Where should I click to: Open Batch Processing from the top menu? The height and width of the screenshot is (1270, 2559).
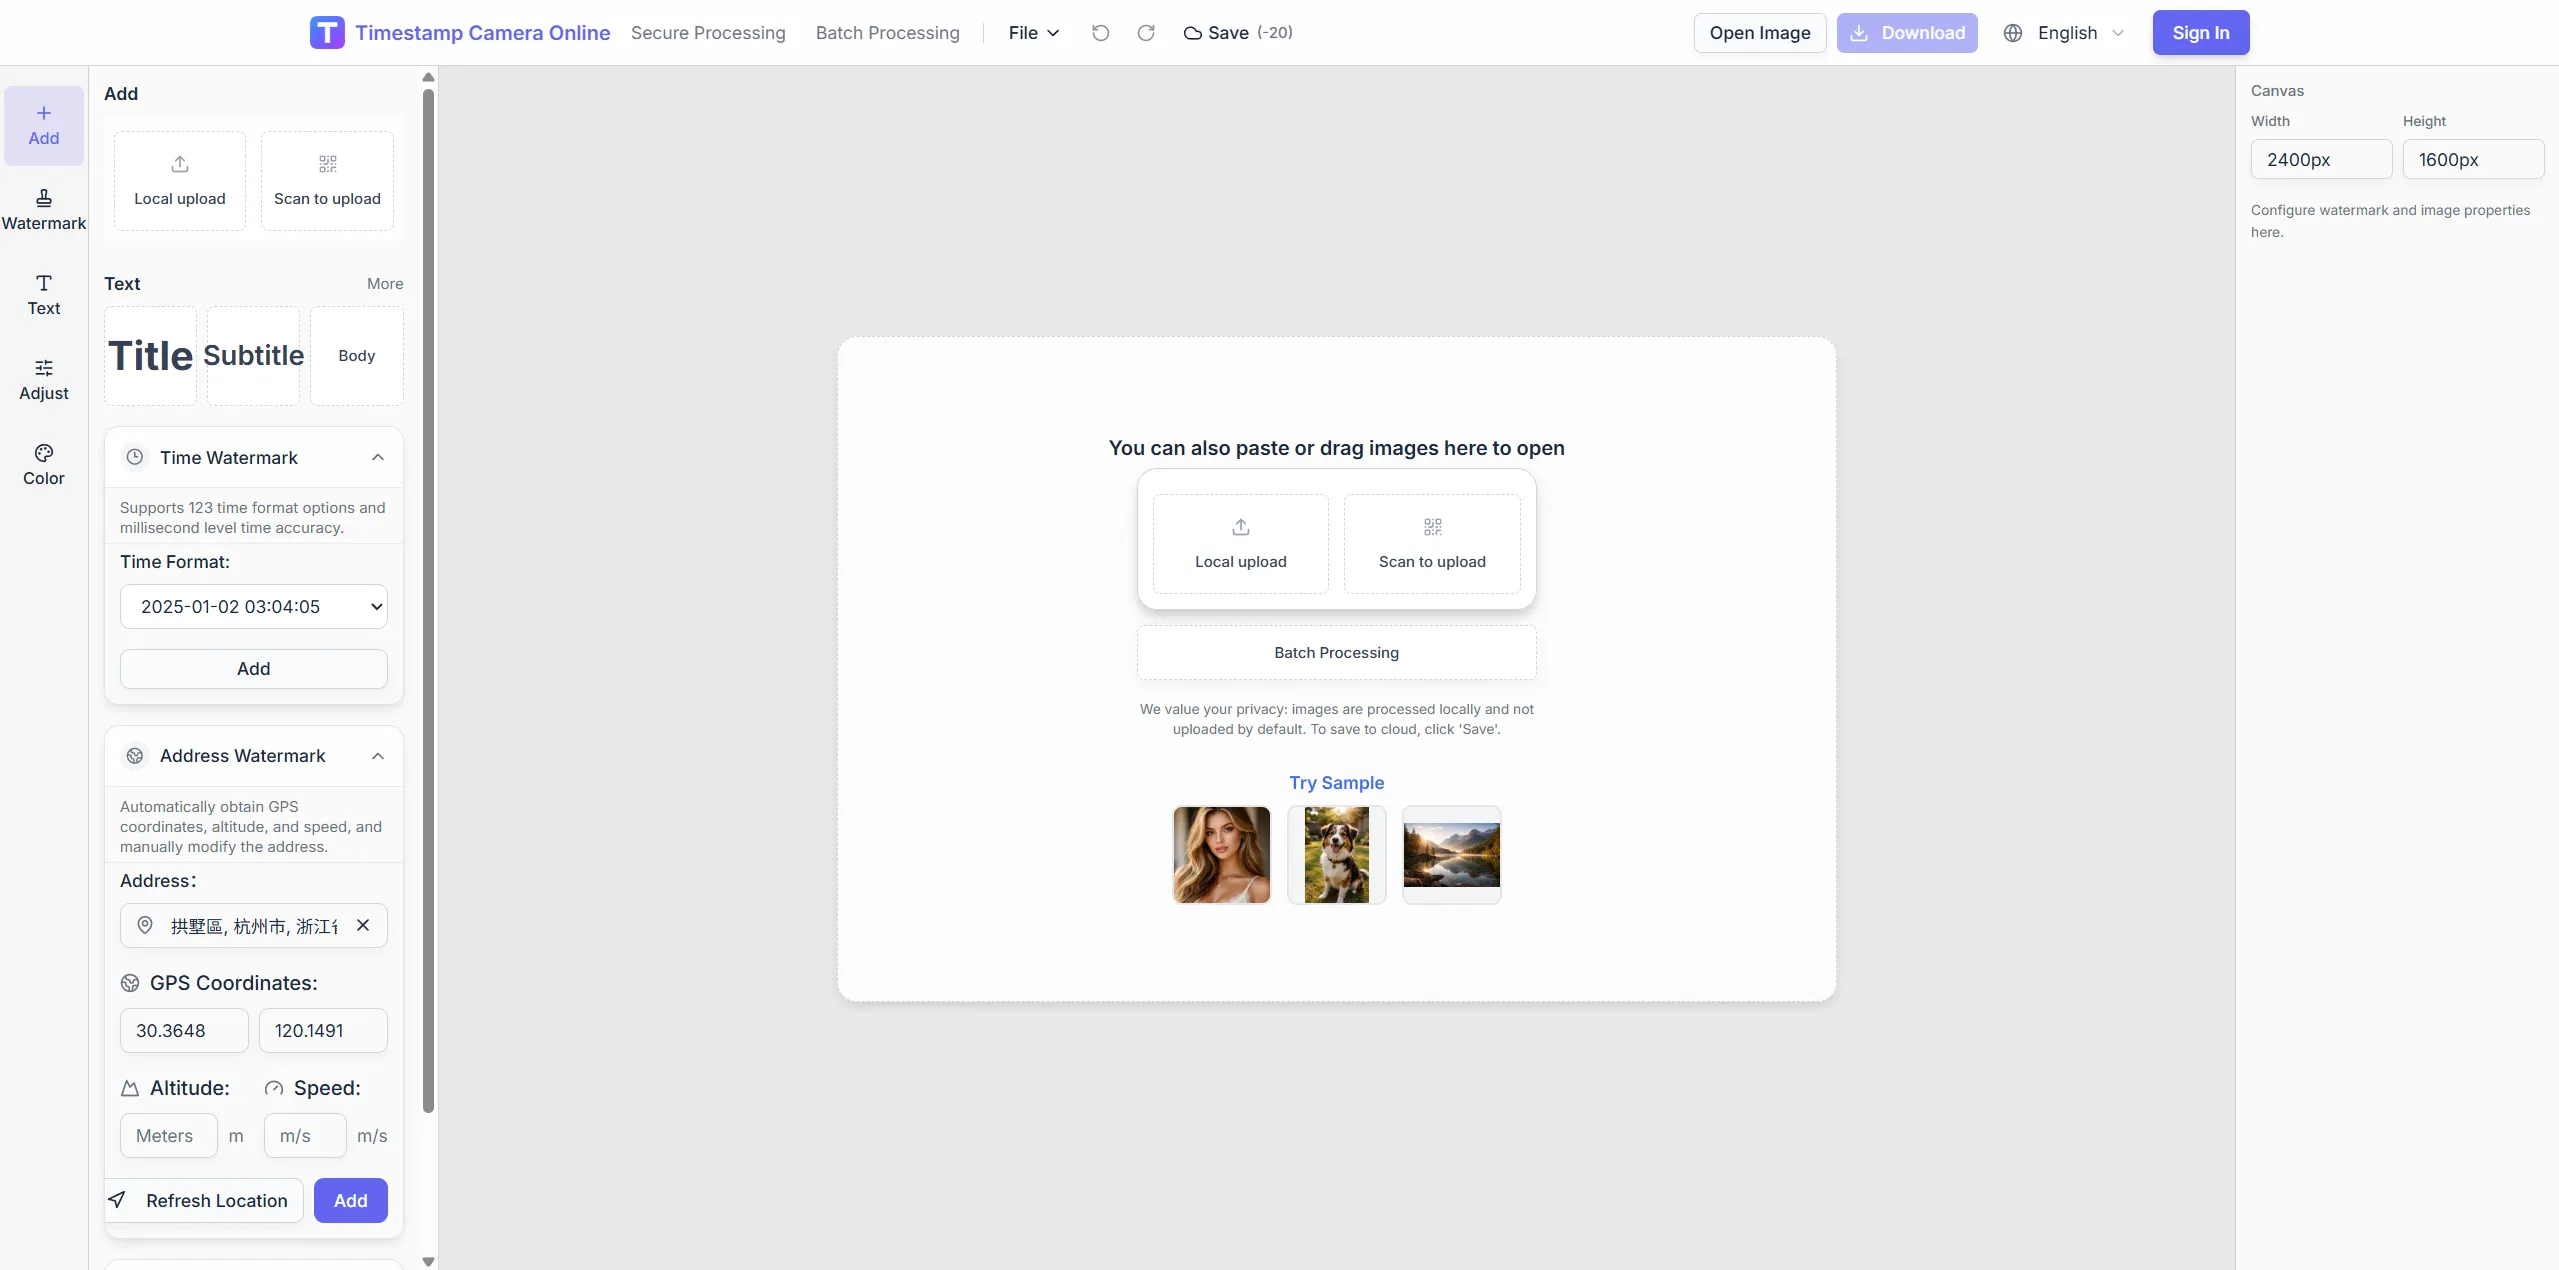coord(887,32)
